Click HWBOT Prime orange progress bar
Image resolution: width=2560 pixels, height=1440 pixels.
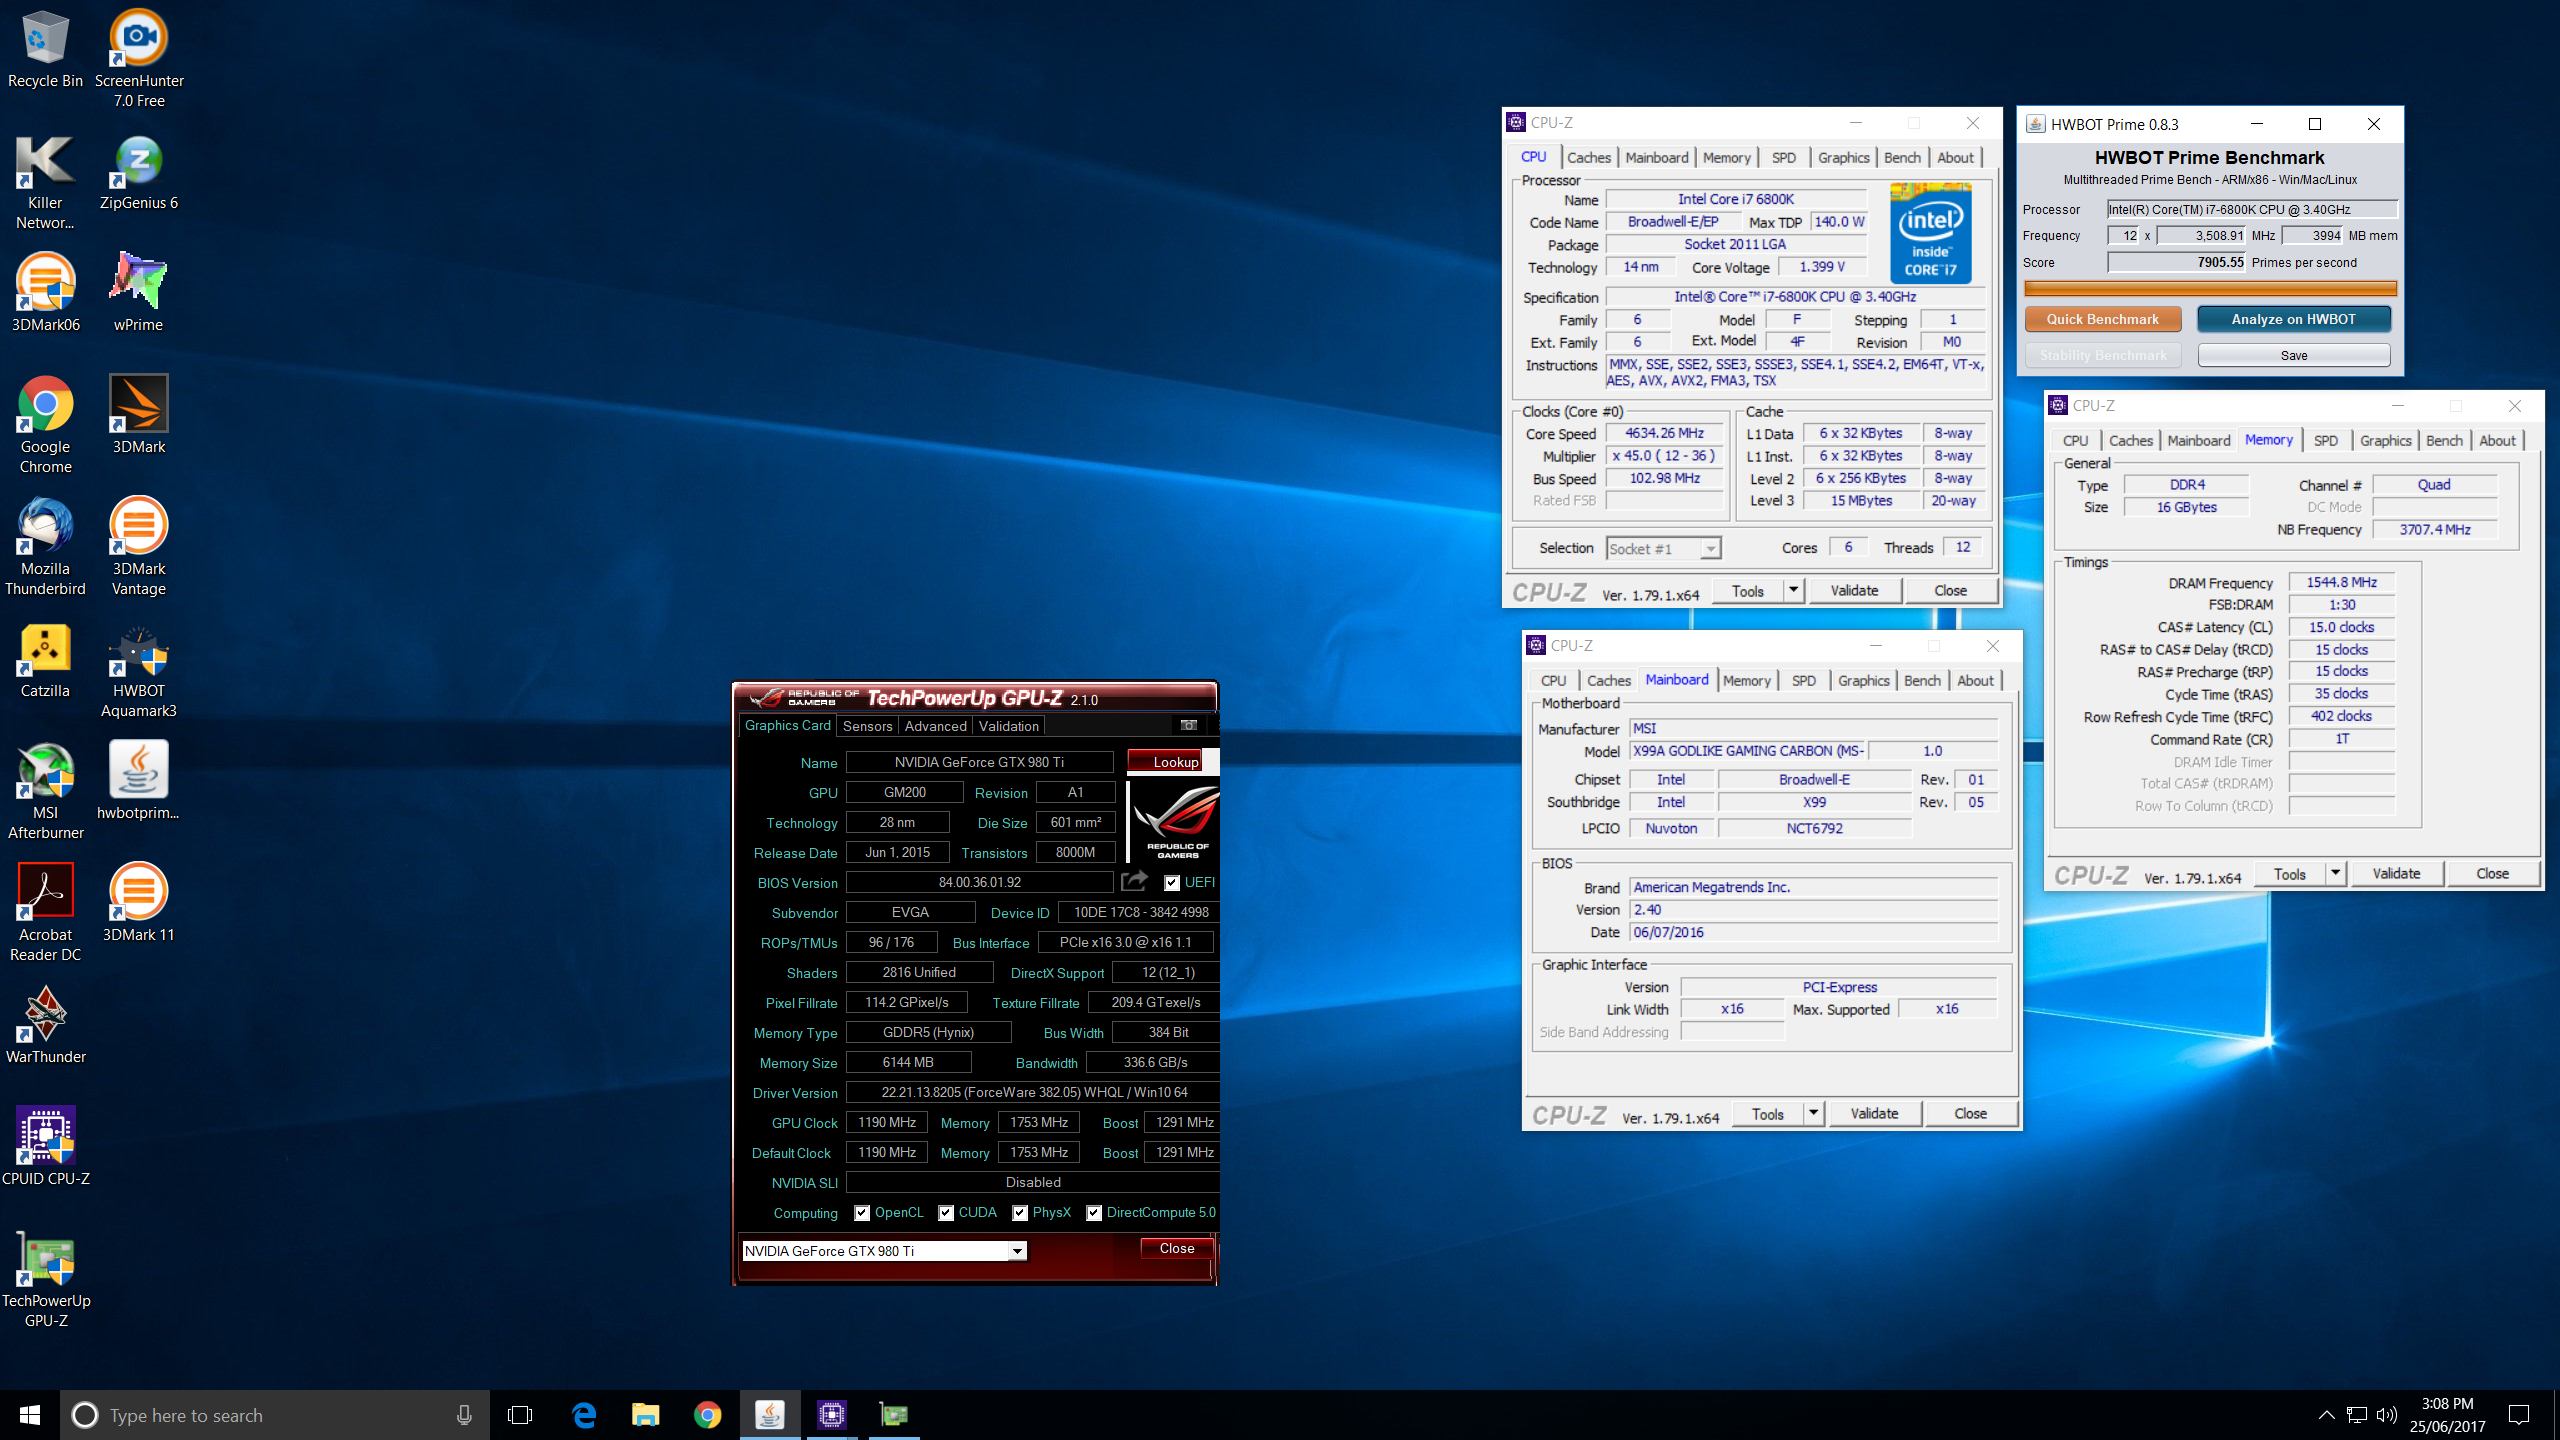point(2210,288)
